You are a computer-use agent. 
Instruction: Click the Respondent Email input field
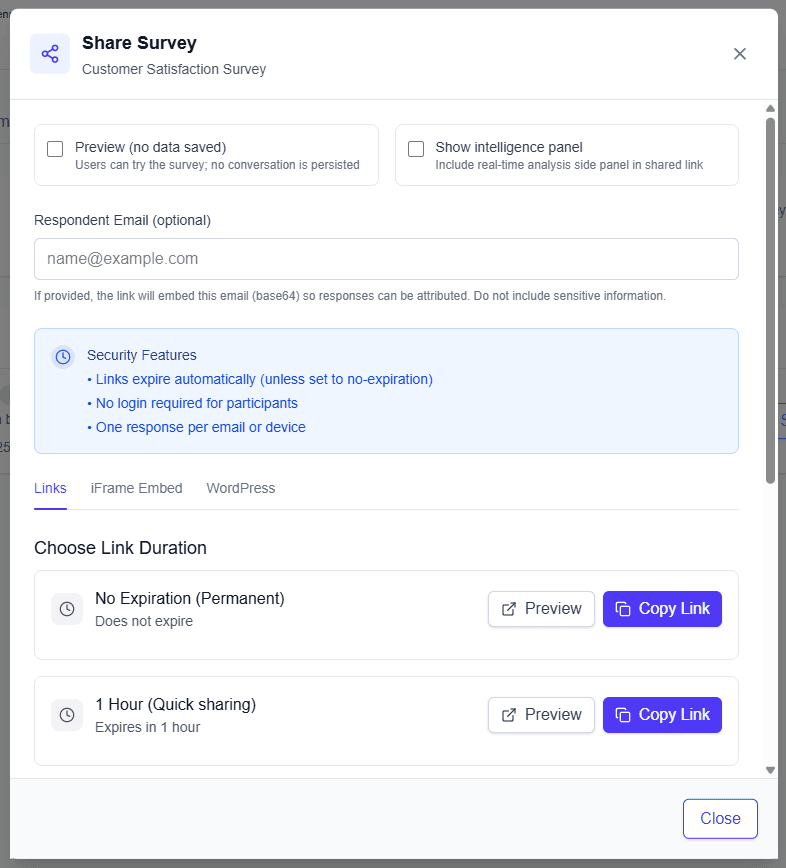click(x=386, y=258)
